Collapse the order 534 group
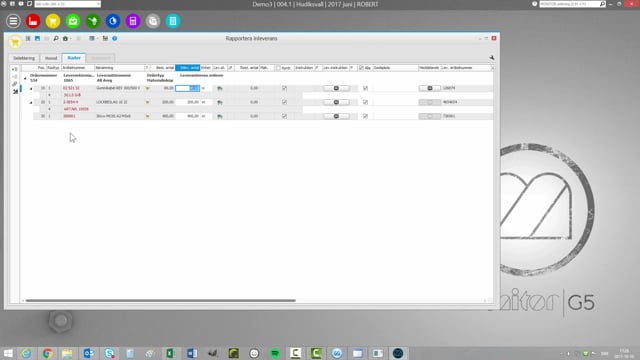 click(25, 78)
